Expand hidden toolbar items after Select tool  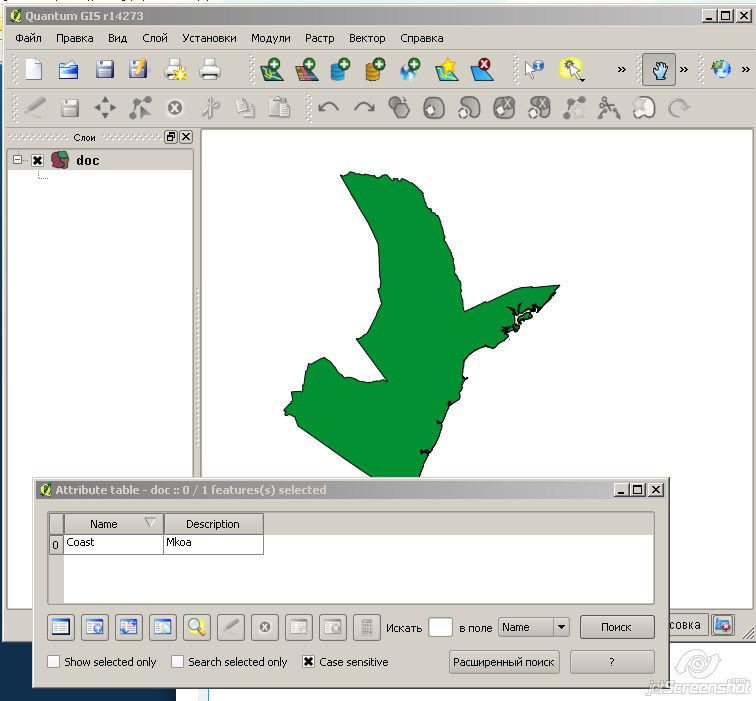point(622,70)
